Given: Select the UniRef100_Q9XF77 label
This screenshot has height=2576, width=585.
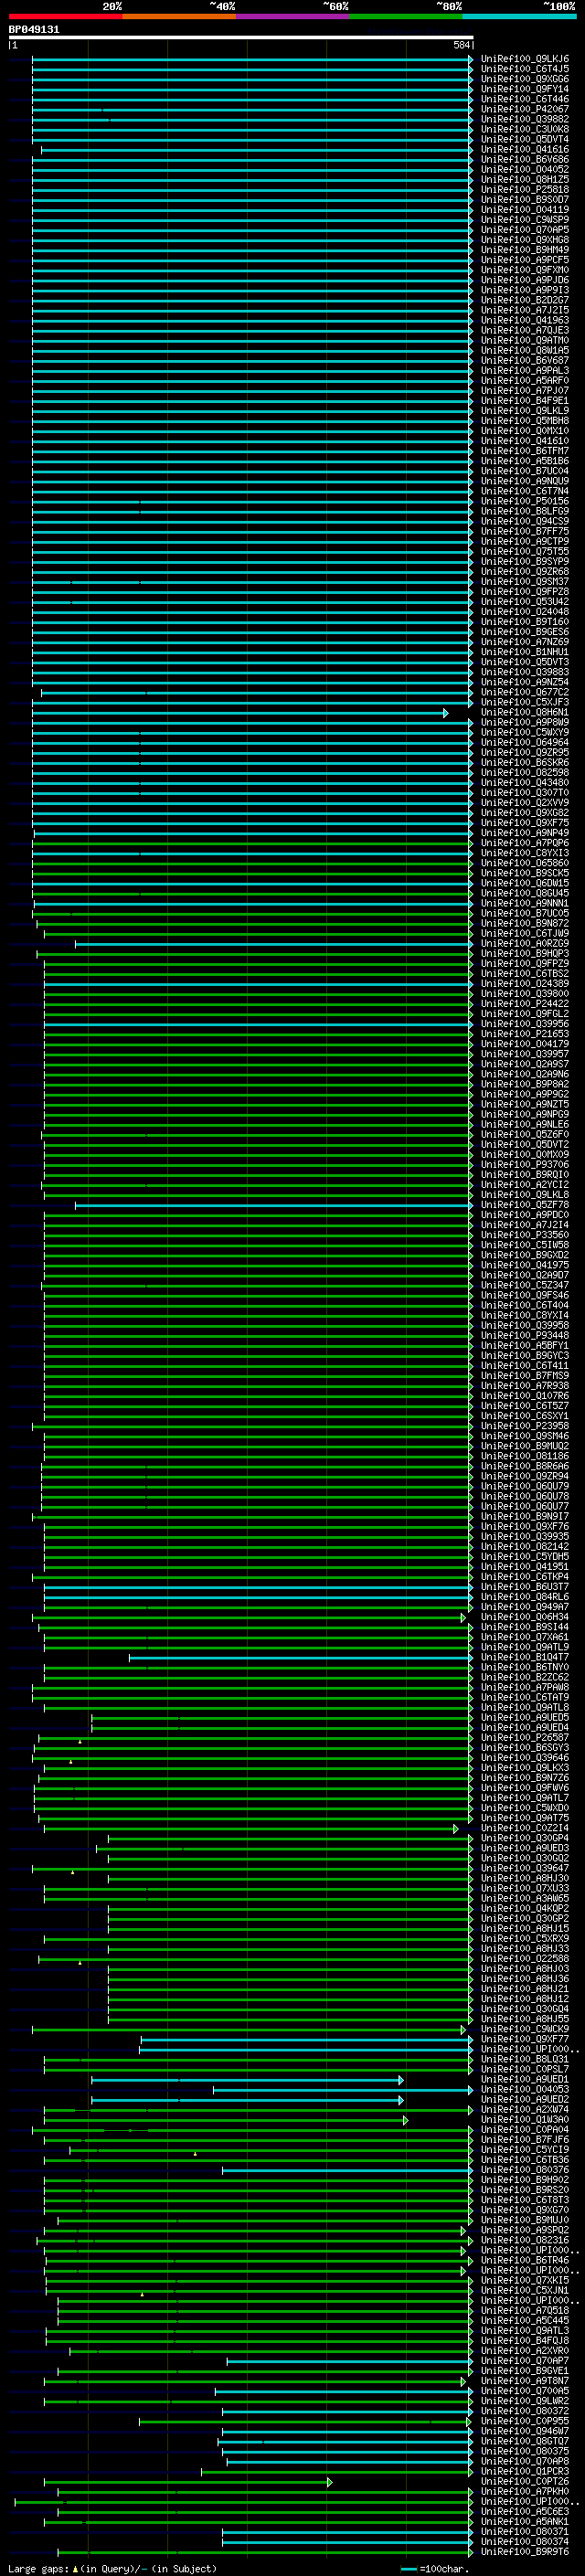Looking at the screenshot, I should pos(524,2039).
